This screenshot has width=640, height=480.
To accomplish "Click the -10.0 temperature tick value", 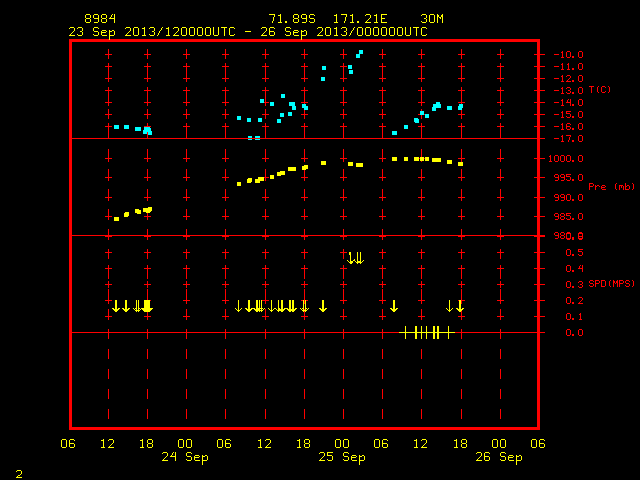I will [569, 55].
